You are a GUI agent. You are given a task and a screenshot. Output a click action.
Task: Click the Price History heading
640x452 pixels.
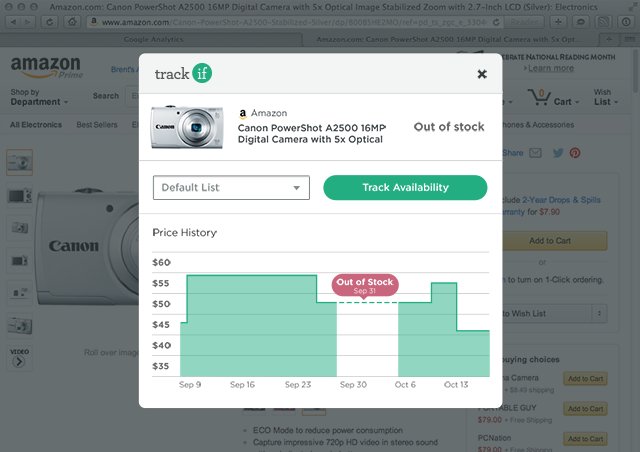(184, 233)
